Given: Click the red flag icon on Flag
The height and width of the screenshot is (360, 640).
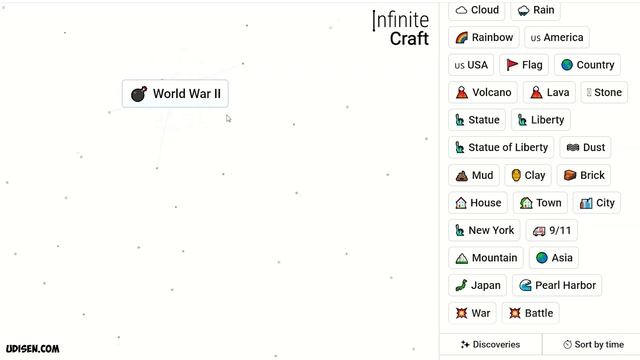Looking at the screenshot, I should (x=512, y=65).
